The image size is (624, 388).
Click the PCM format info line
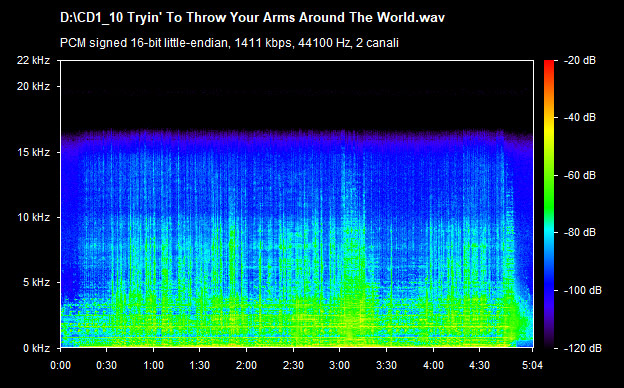(x=229, y=43)
